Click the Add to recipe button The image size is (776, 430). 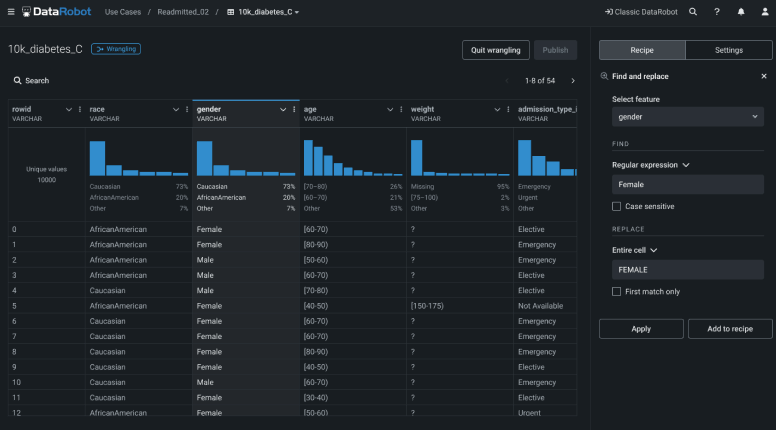tap(729, 328)
